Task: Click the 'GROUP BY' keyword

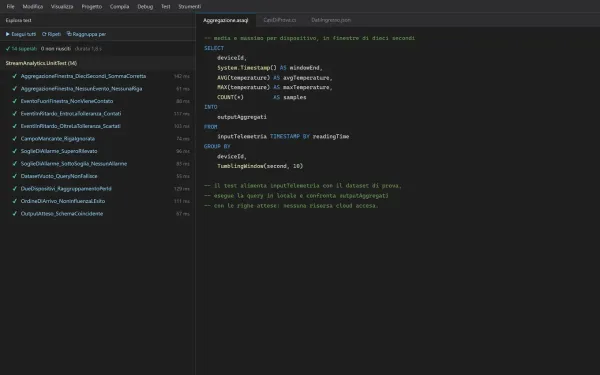Action: click(x=217, y=147)
